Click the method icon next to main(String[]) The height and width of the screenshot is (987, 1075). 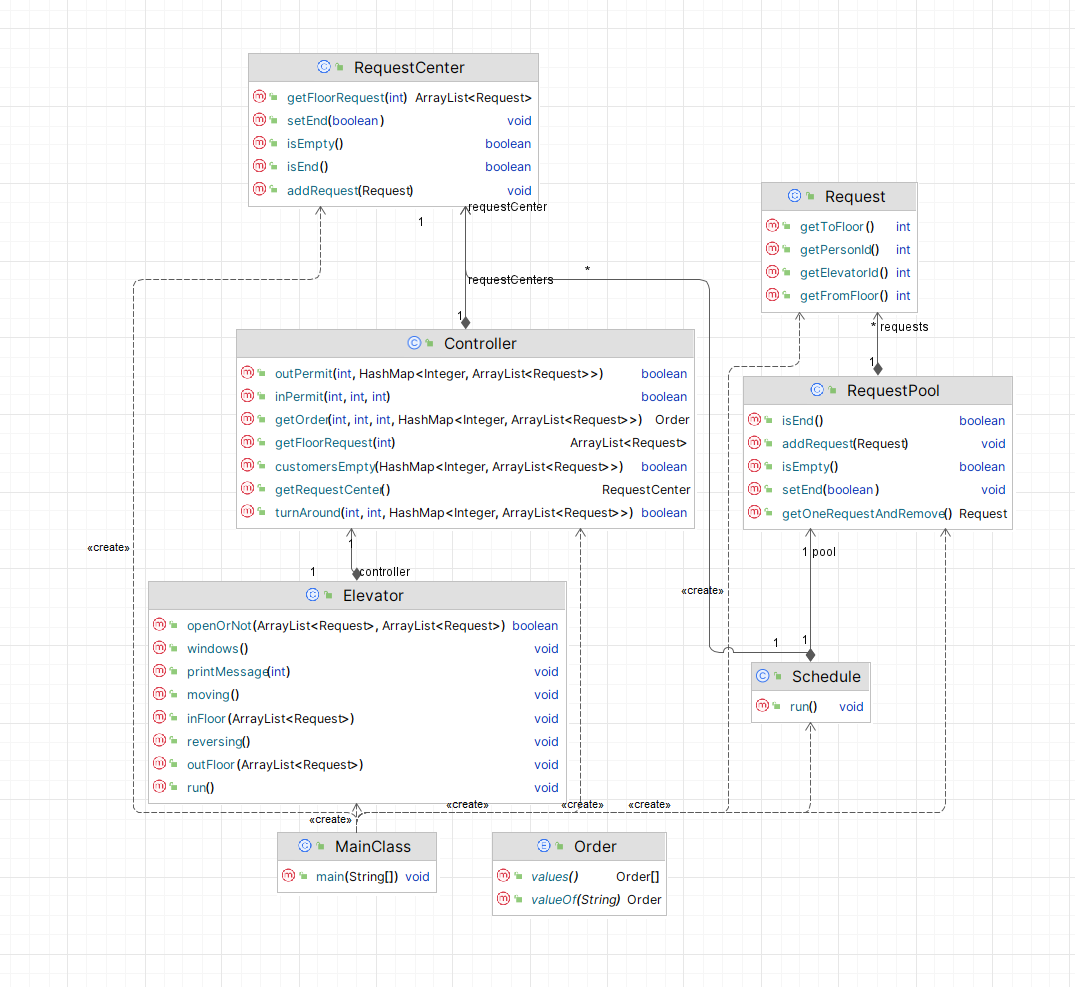pos(288,875)
